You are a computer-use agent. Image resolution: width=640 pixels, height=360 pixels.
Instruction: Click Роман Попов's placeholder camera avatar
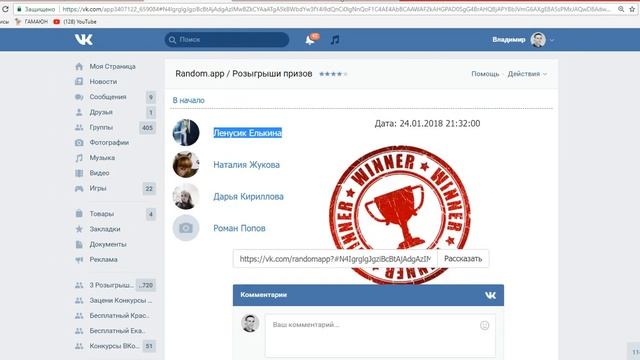click(186, 228)
